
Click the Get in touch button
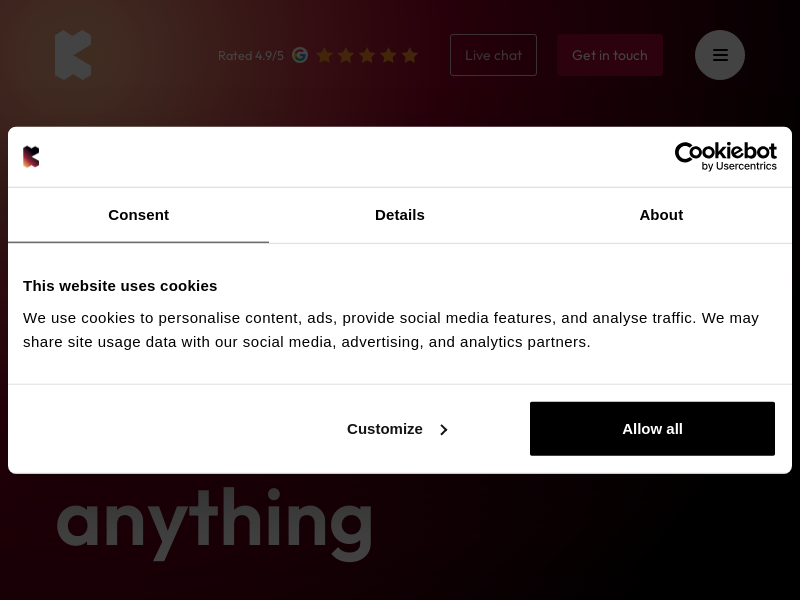tap(610, 55)
